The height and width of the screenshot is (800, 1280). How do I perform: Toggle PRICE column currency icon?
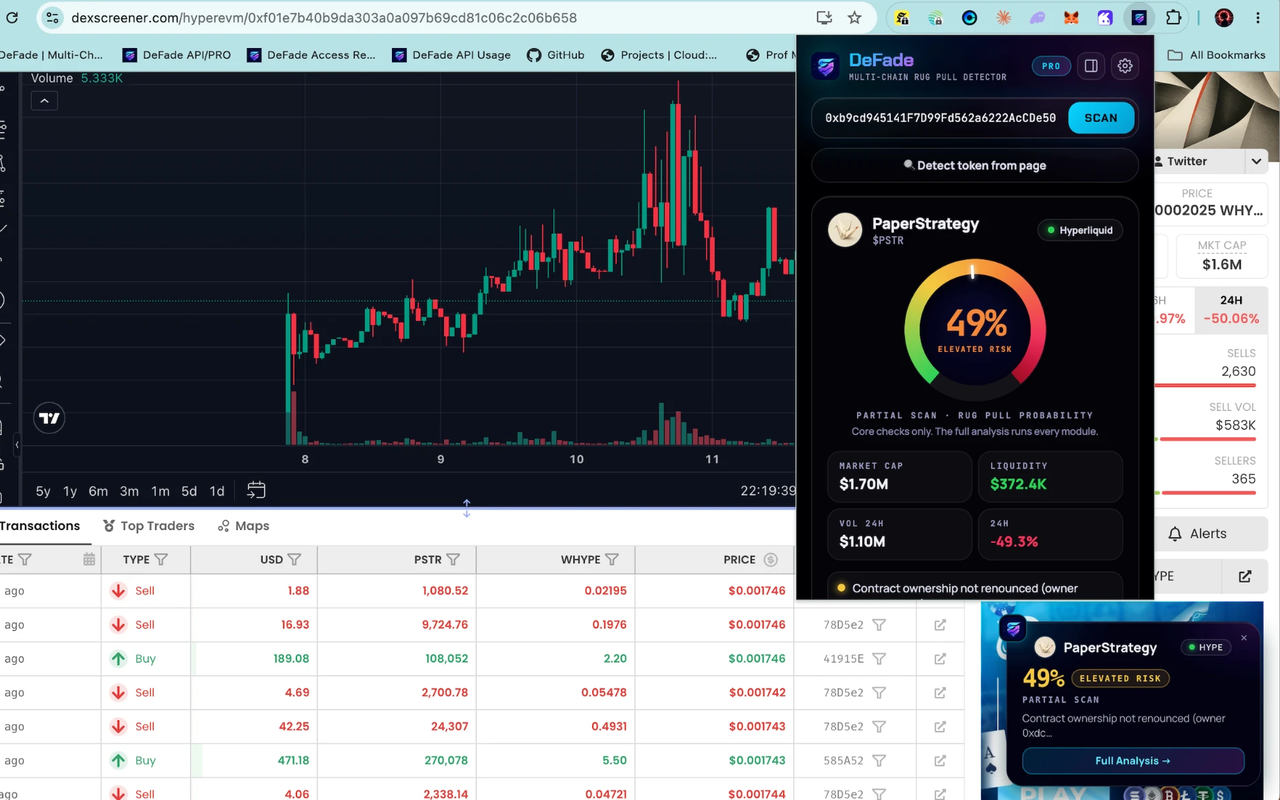click(x=770, y=560)
